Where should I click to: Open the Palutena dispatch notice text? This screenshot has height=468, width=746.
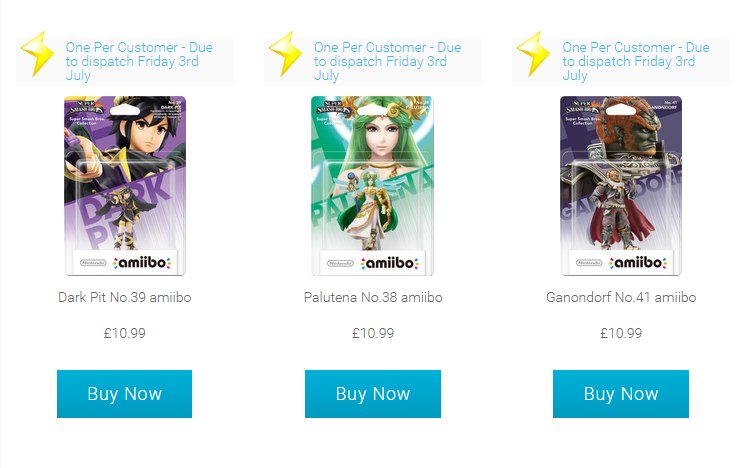[387, 61]
